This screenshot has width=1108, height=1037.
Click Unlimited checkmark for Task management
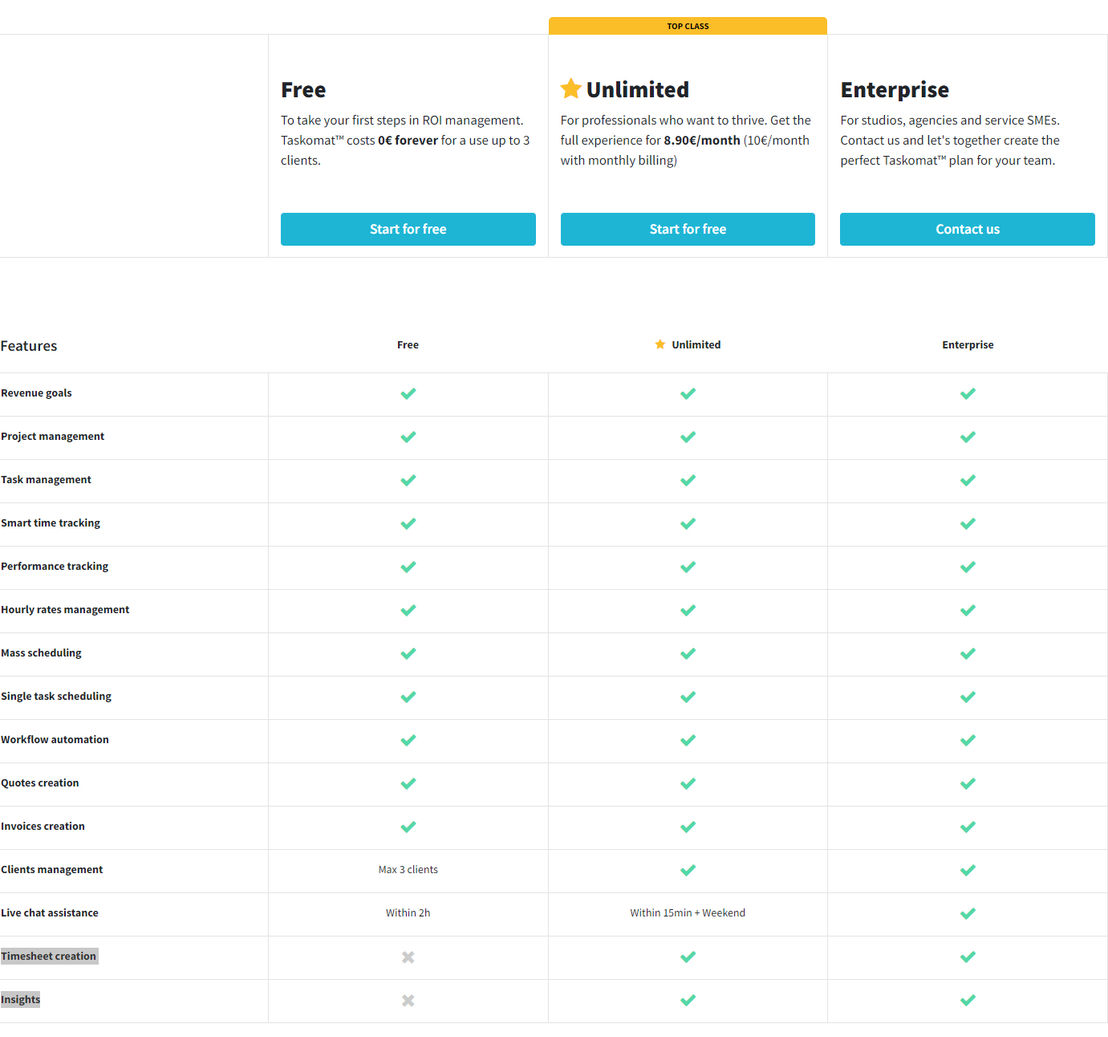(x=688, y=480)
